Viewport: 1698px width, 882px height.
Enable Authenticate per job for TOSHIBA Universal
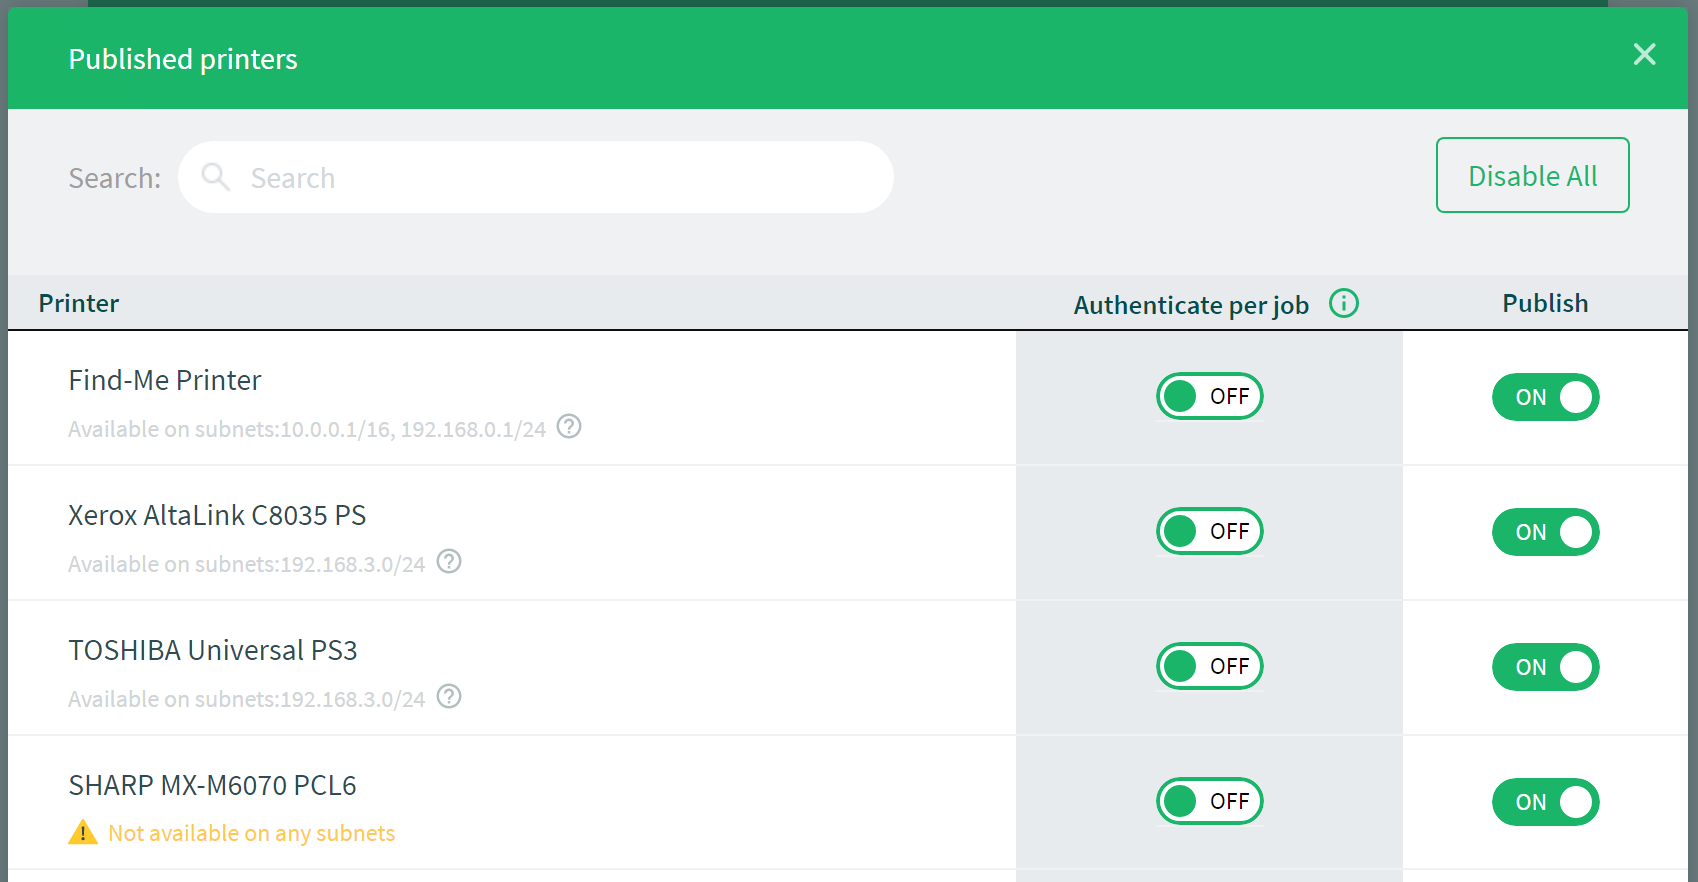[x=1210, y=666]
